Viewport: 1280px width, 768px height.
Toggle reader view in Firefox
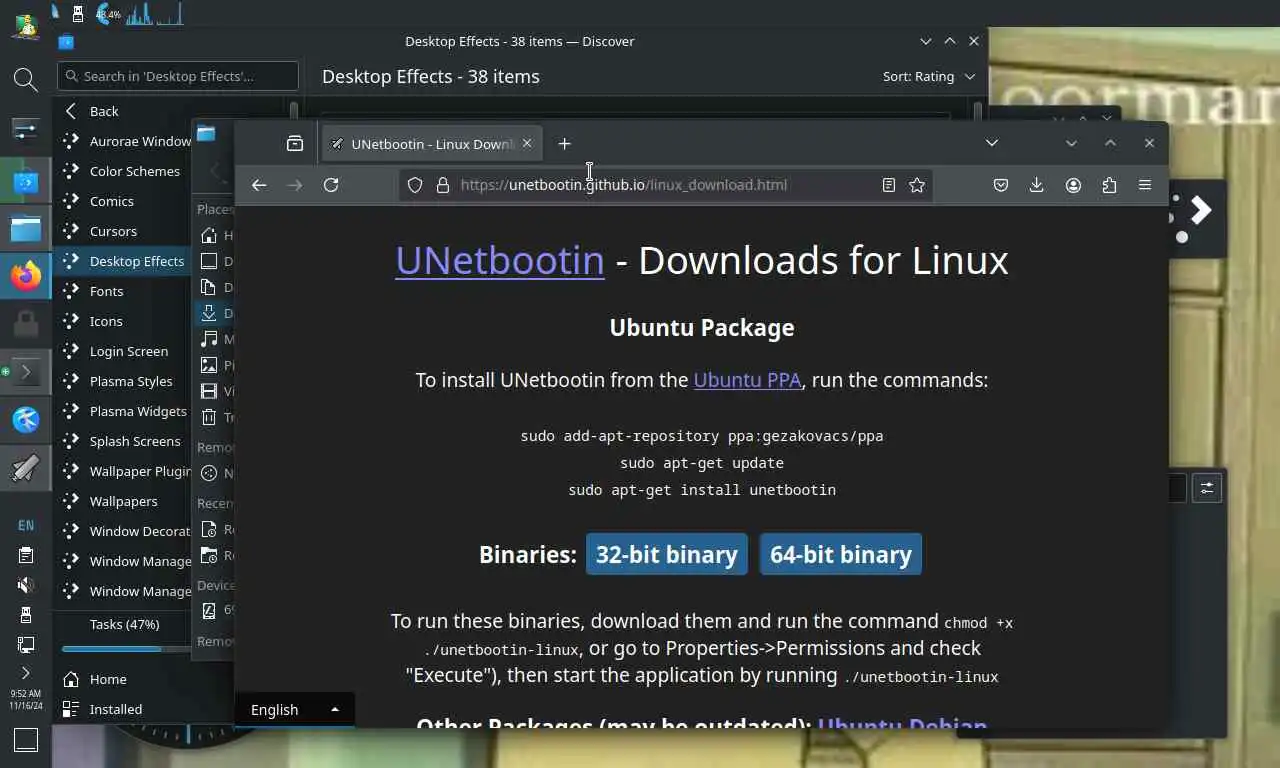point(888,185)
